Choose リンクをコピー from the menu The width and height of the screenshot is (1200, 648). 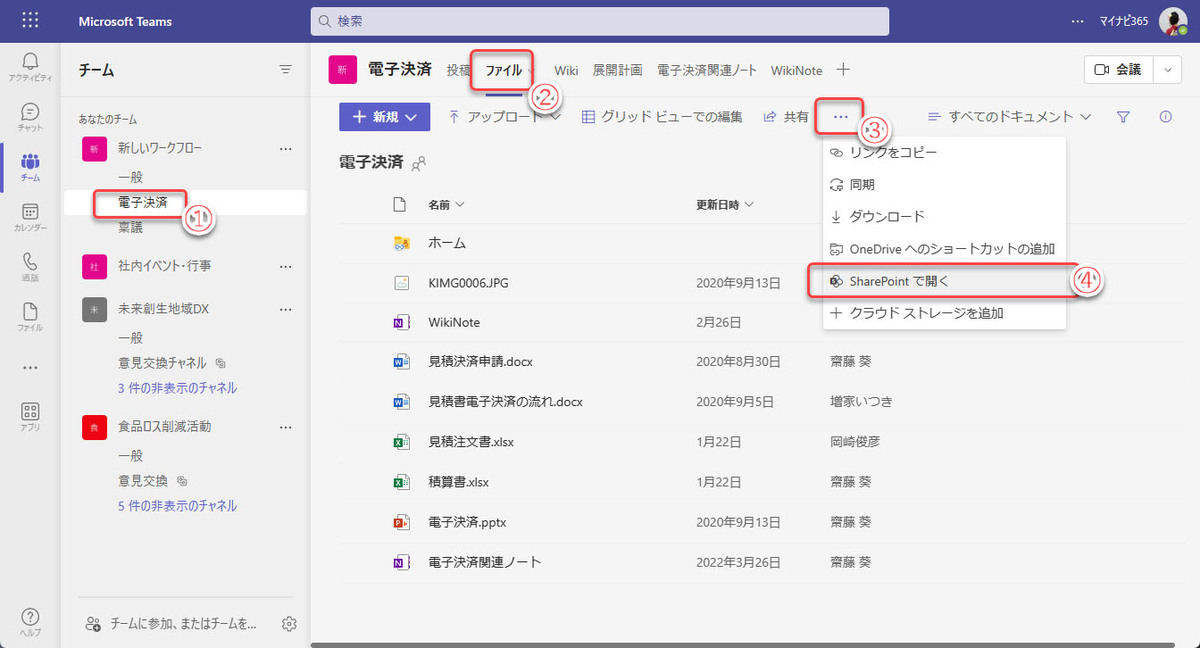[944, 153]
